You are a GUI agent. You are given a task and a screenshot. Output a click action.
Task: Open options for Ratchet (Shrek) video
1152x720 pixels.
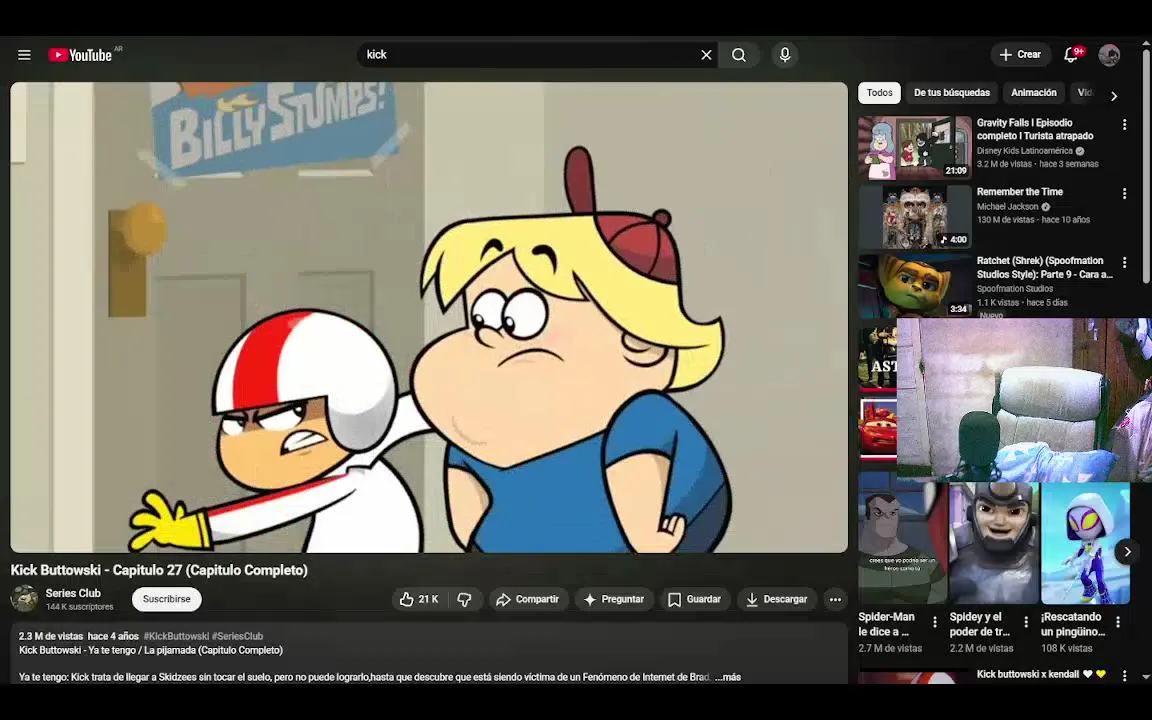click(1124, 262)
